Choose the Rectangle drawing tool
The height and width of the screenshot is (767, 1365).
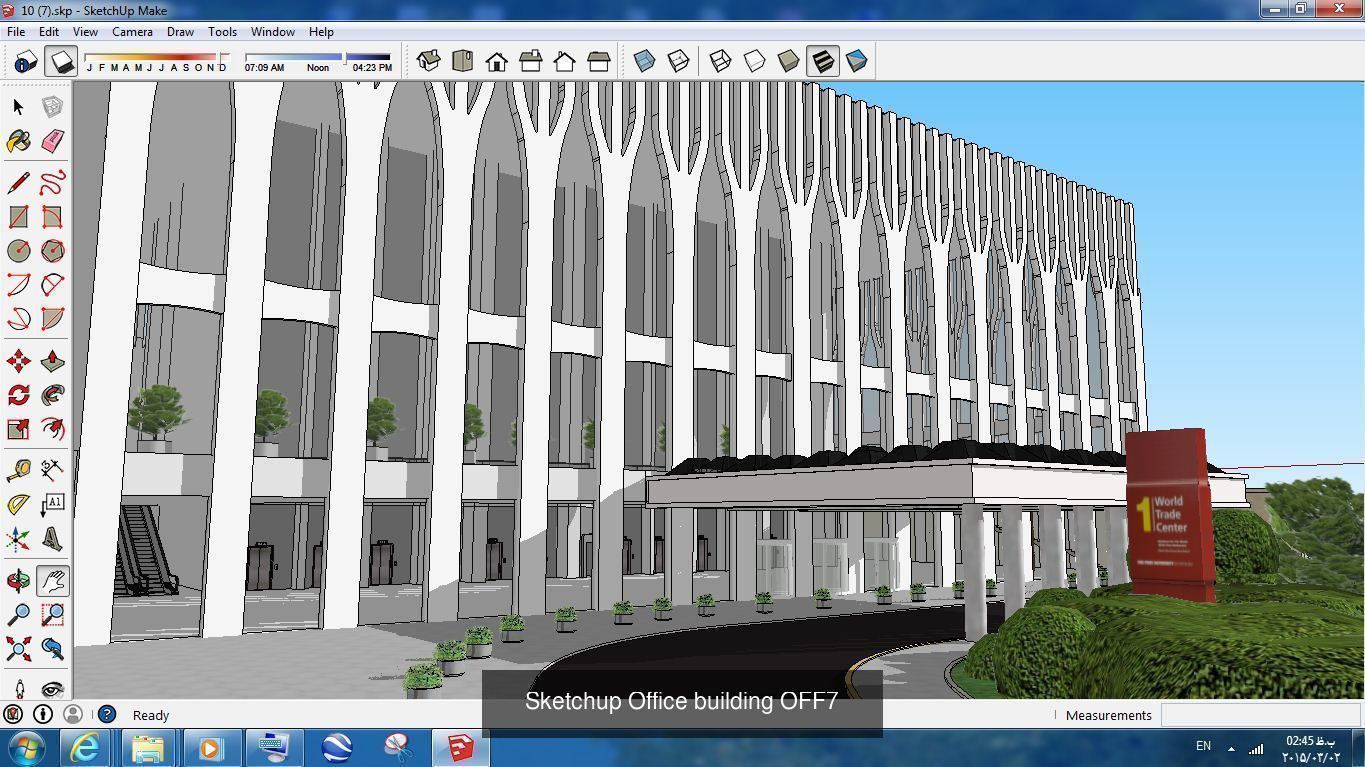(x=18, y=217)
